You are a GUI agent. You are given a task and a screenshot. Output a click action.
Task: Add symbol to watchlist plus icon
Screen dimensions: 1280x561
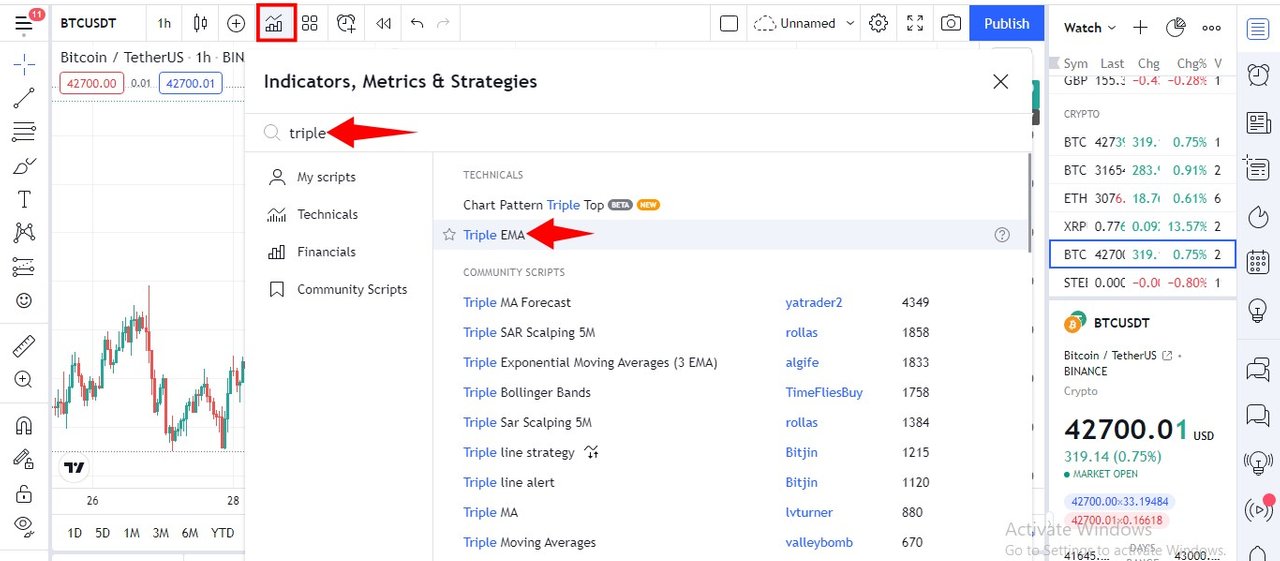click(1140, 28)
